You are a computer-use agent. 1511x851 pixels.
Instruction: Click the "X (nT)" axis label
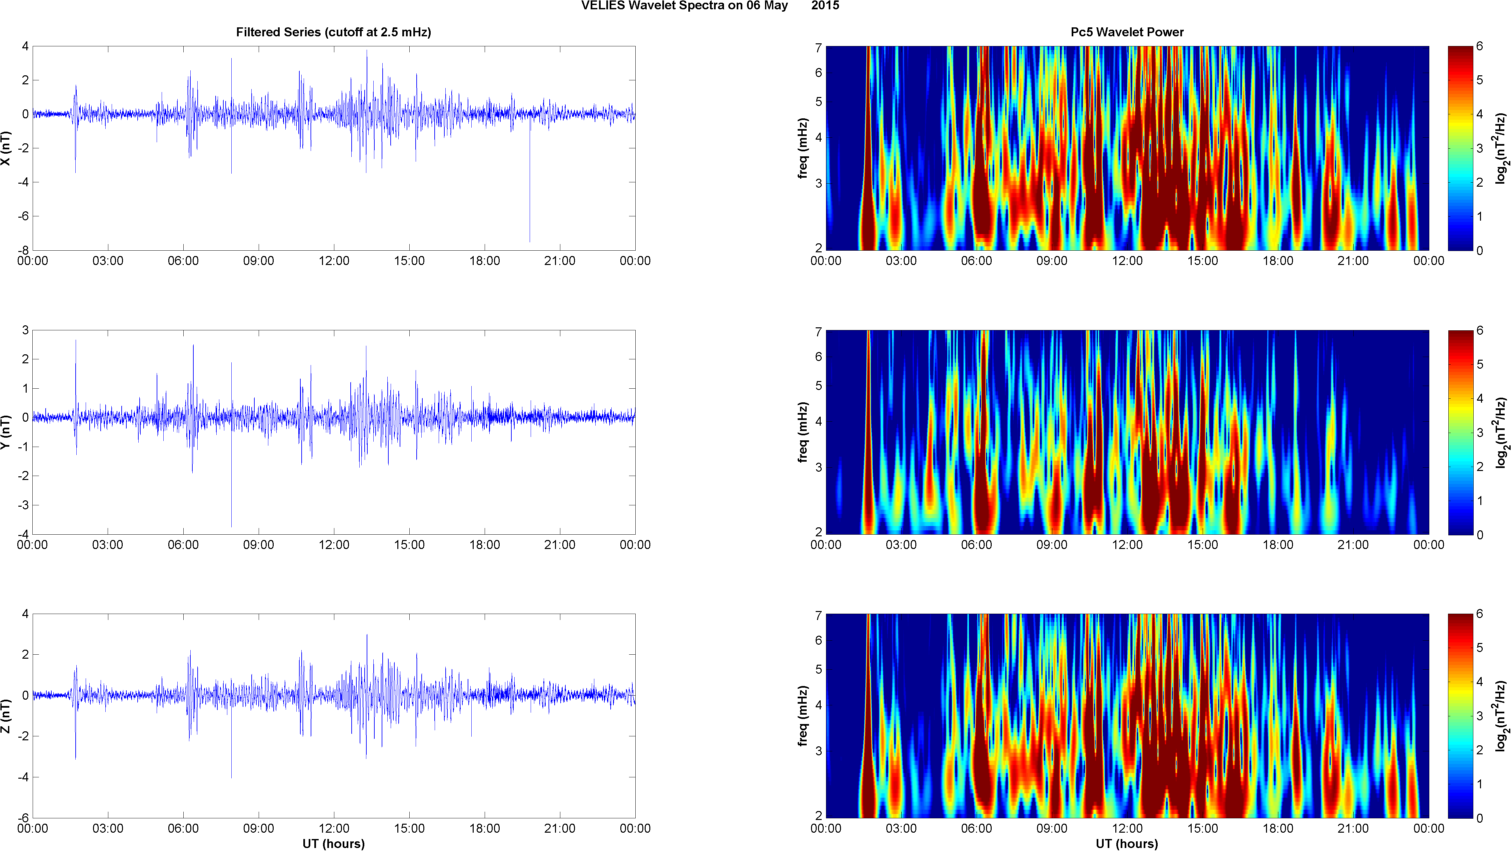7,147
